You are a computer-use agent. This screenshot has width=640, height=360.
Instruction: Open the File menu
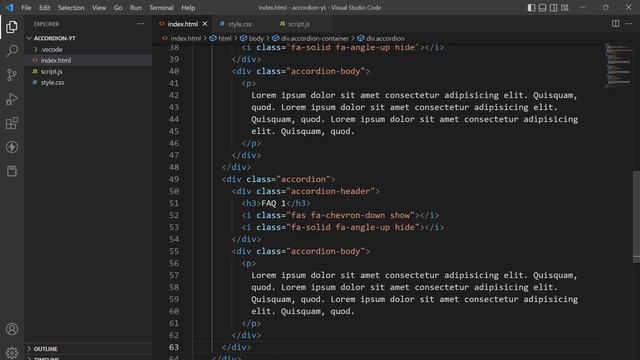coord(26,8)
